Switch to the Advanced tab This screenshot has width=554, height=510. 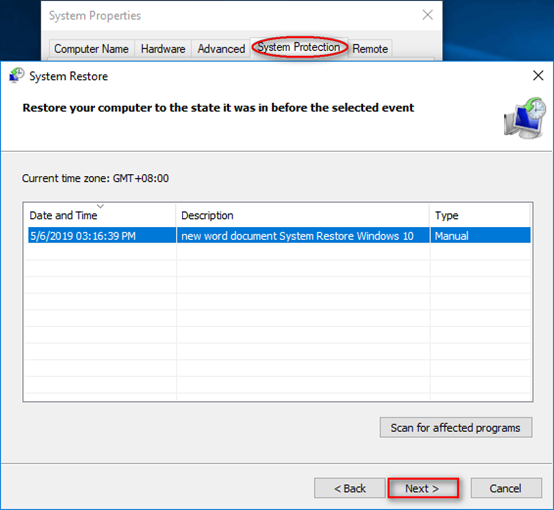(221, 49)
